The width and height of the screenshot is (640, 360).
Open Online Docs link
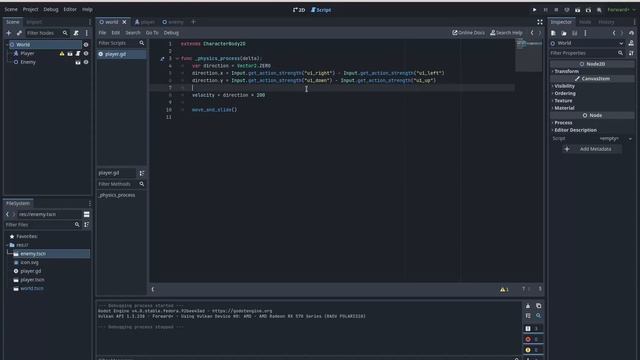469,33
